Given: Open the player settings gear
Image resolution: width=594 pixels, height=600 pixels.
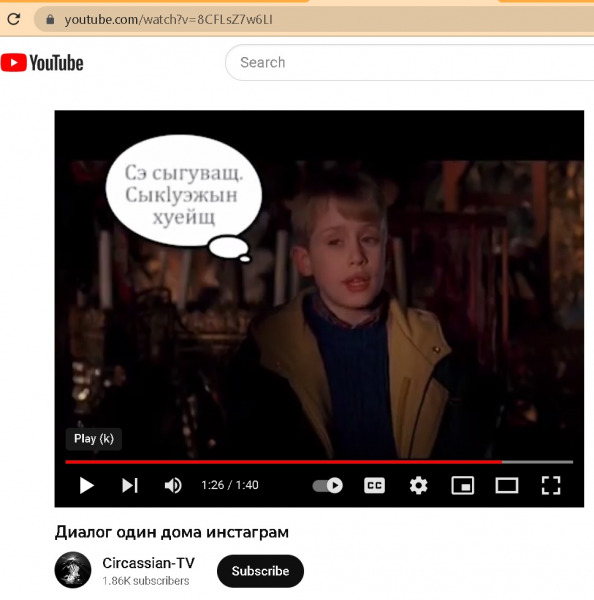Looking at the screenshot, I should click(x=418, y=486).
